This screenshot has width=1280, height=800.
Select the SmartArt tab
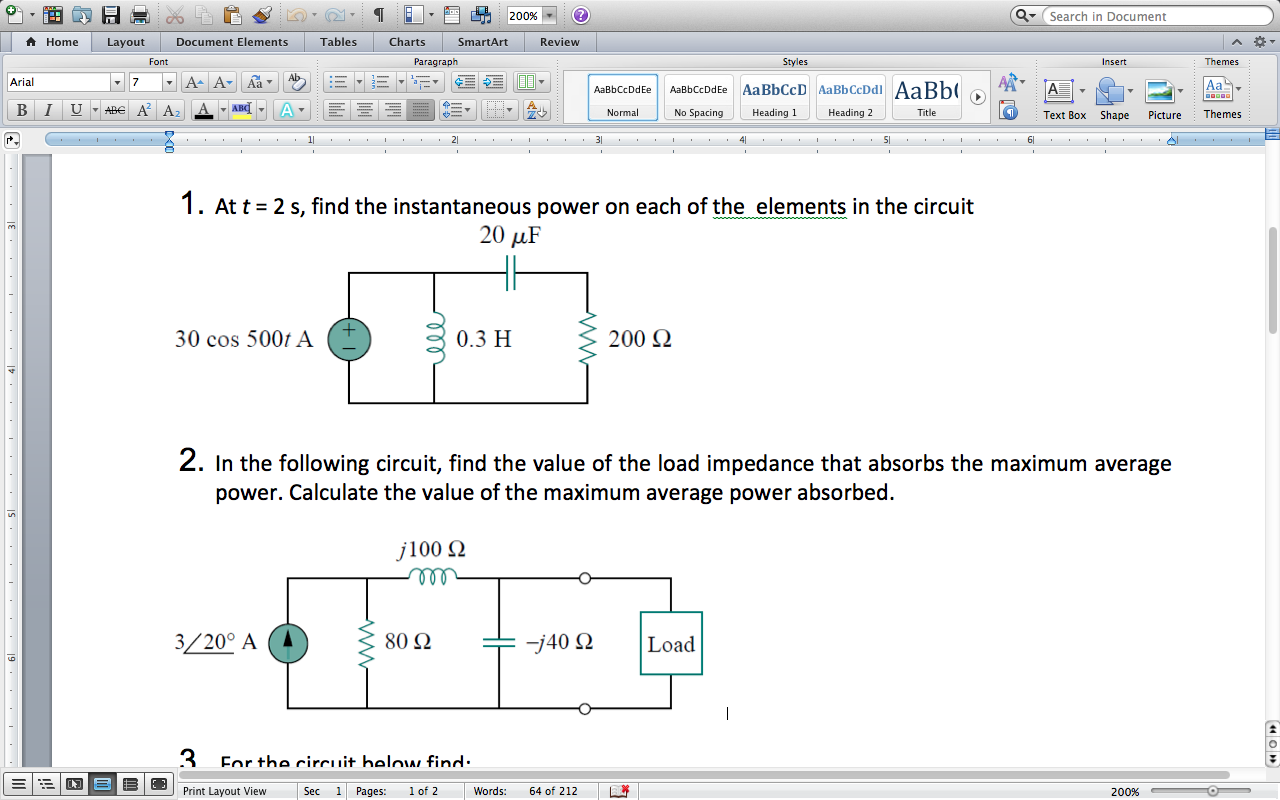tap(483, 42)
